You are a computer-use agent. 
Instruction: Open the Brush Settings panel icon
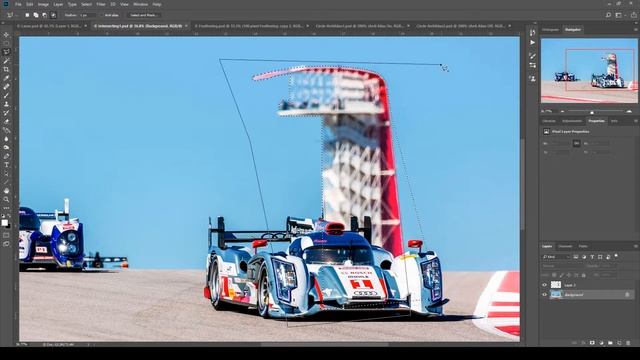click(x=533, y=56)
